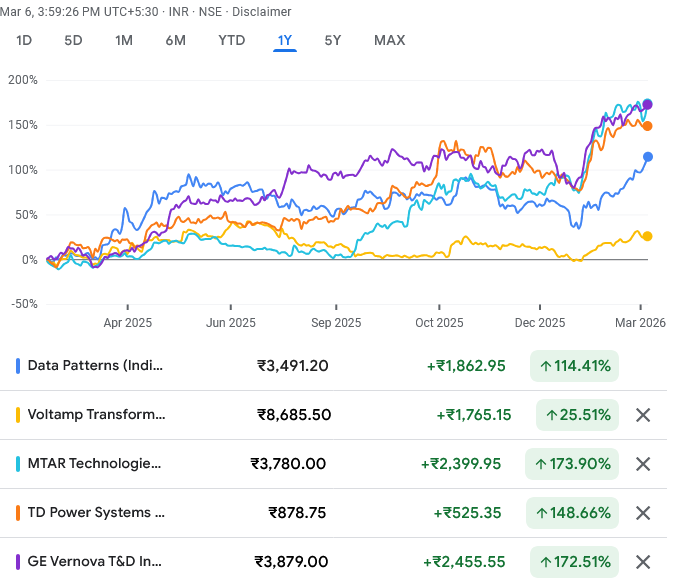This screenshot has height=583, width=675.
Task: Click the 148.66% change badge
Action: coord(572,513)
